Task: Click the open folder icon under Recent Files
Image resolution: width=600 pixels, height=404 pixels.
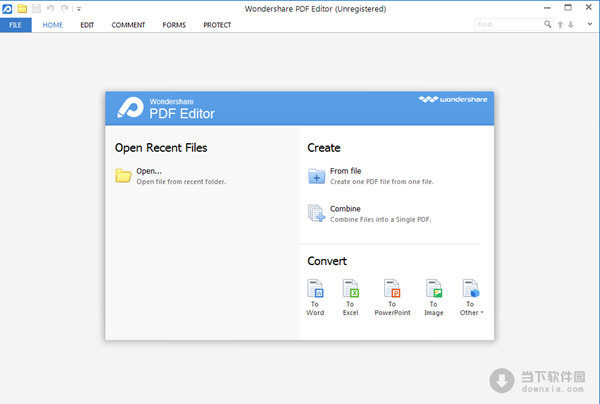Action: (123, 176)
